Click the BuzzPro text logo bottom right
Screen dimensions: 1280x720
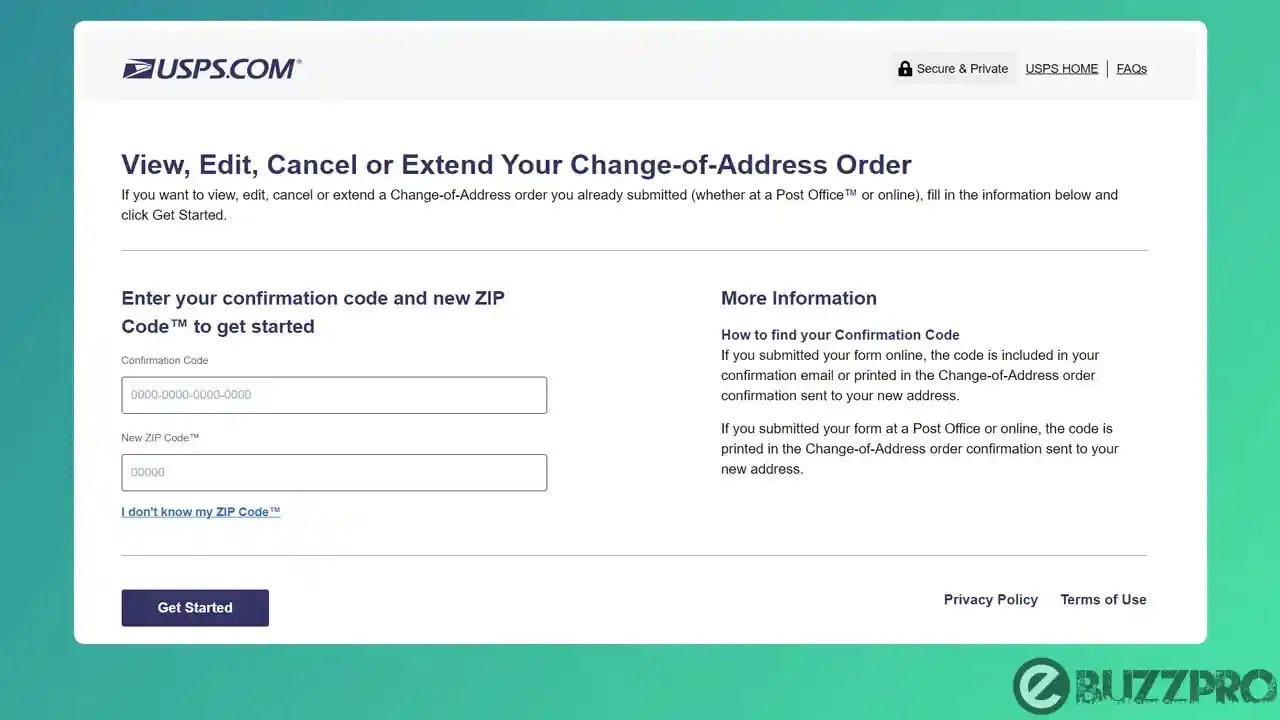(x=1175, y=686)
